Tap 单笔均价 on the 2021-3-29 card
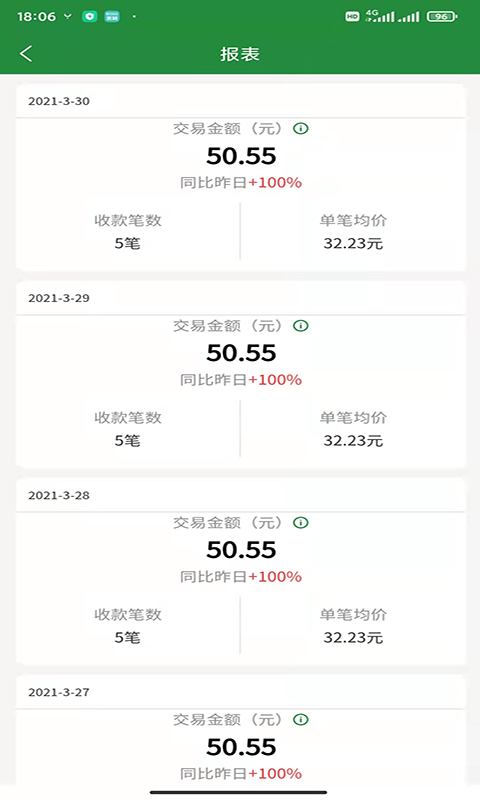 353,417
